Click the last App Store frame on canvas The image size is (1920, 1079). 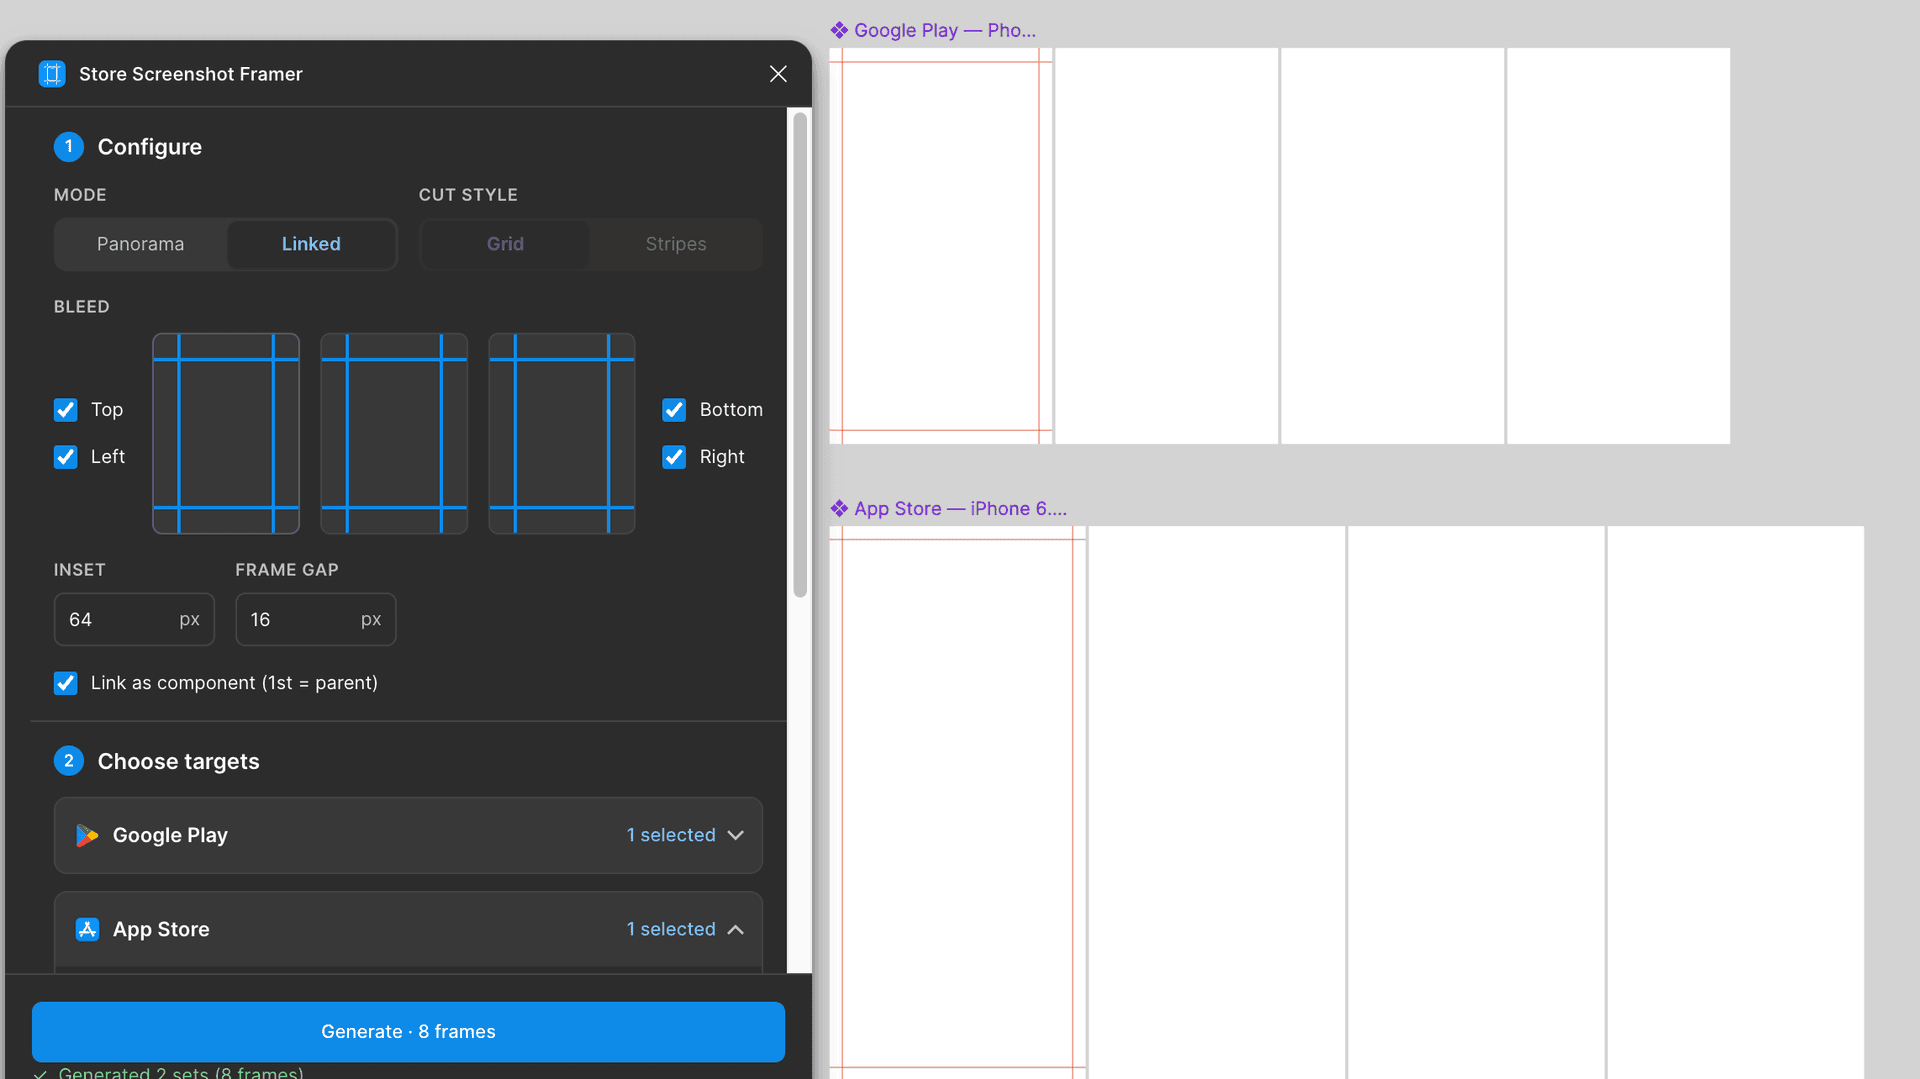(1735, 802)
